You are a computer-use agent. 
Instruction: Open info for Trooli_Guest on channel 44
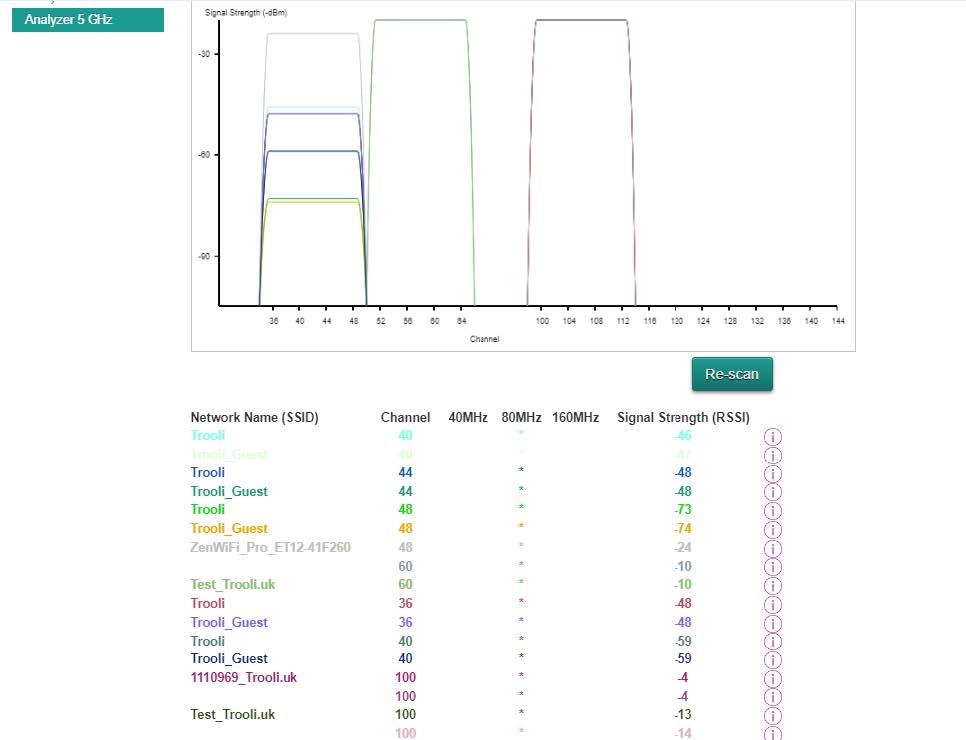click(x=772, y=492)
